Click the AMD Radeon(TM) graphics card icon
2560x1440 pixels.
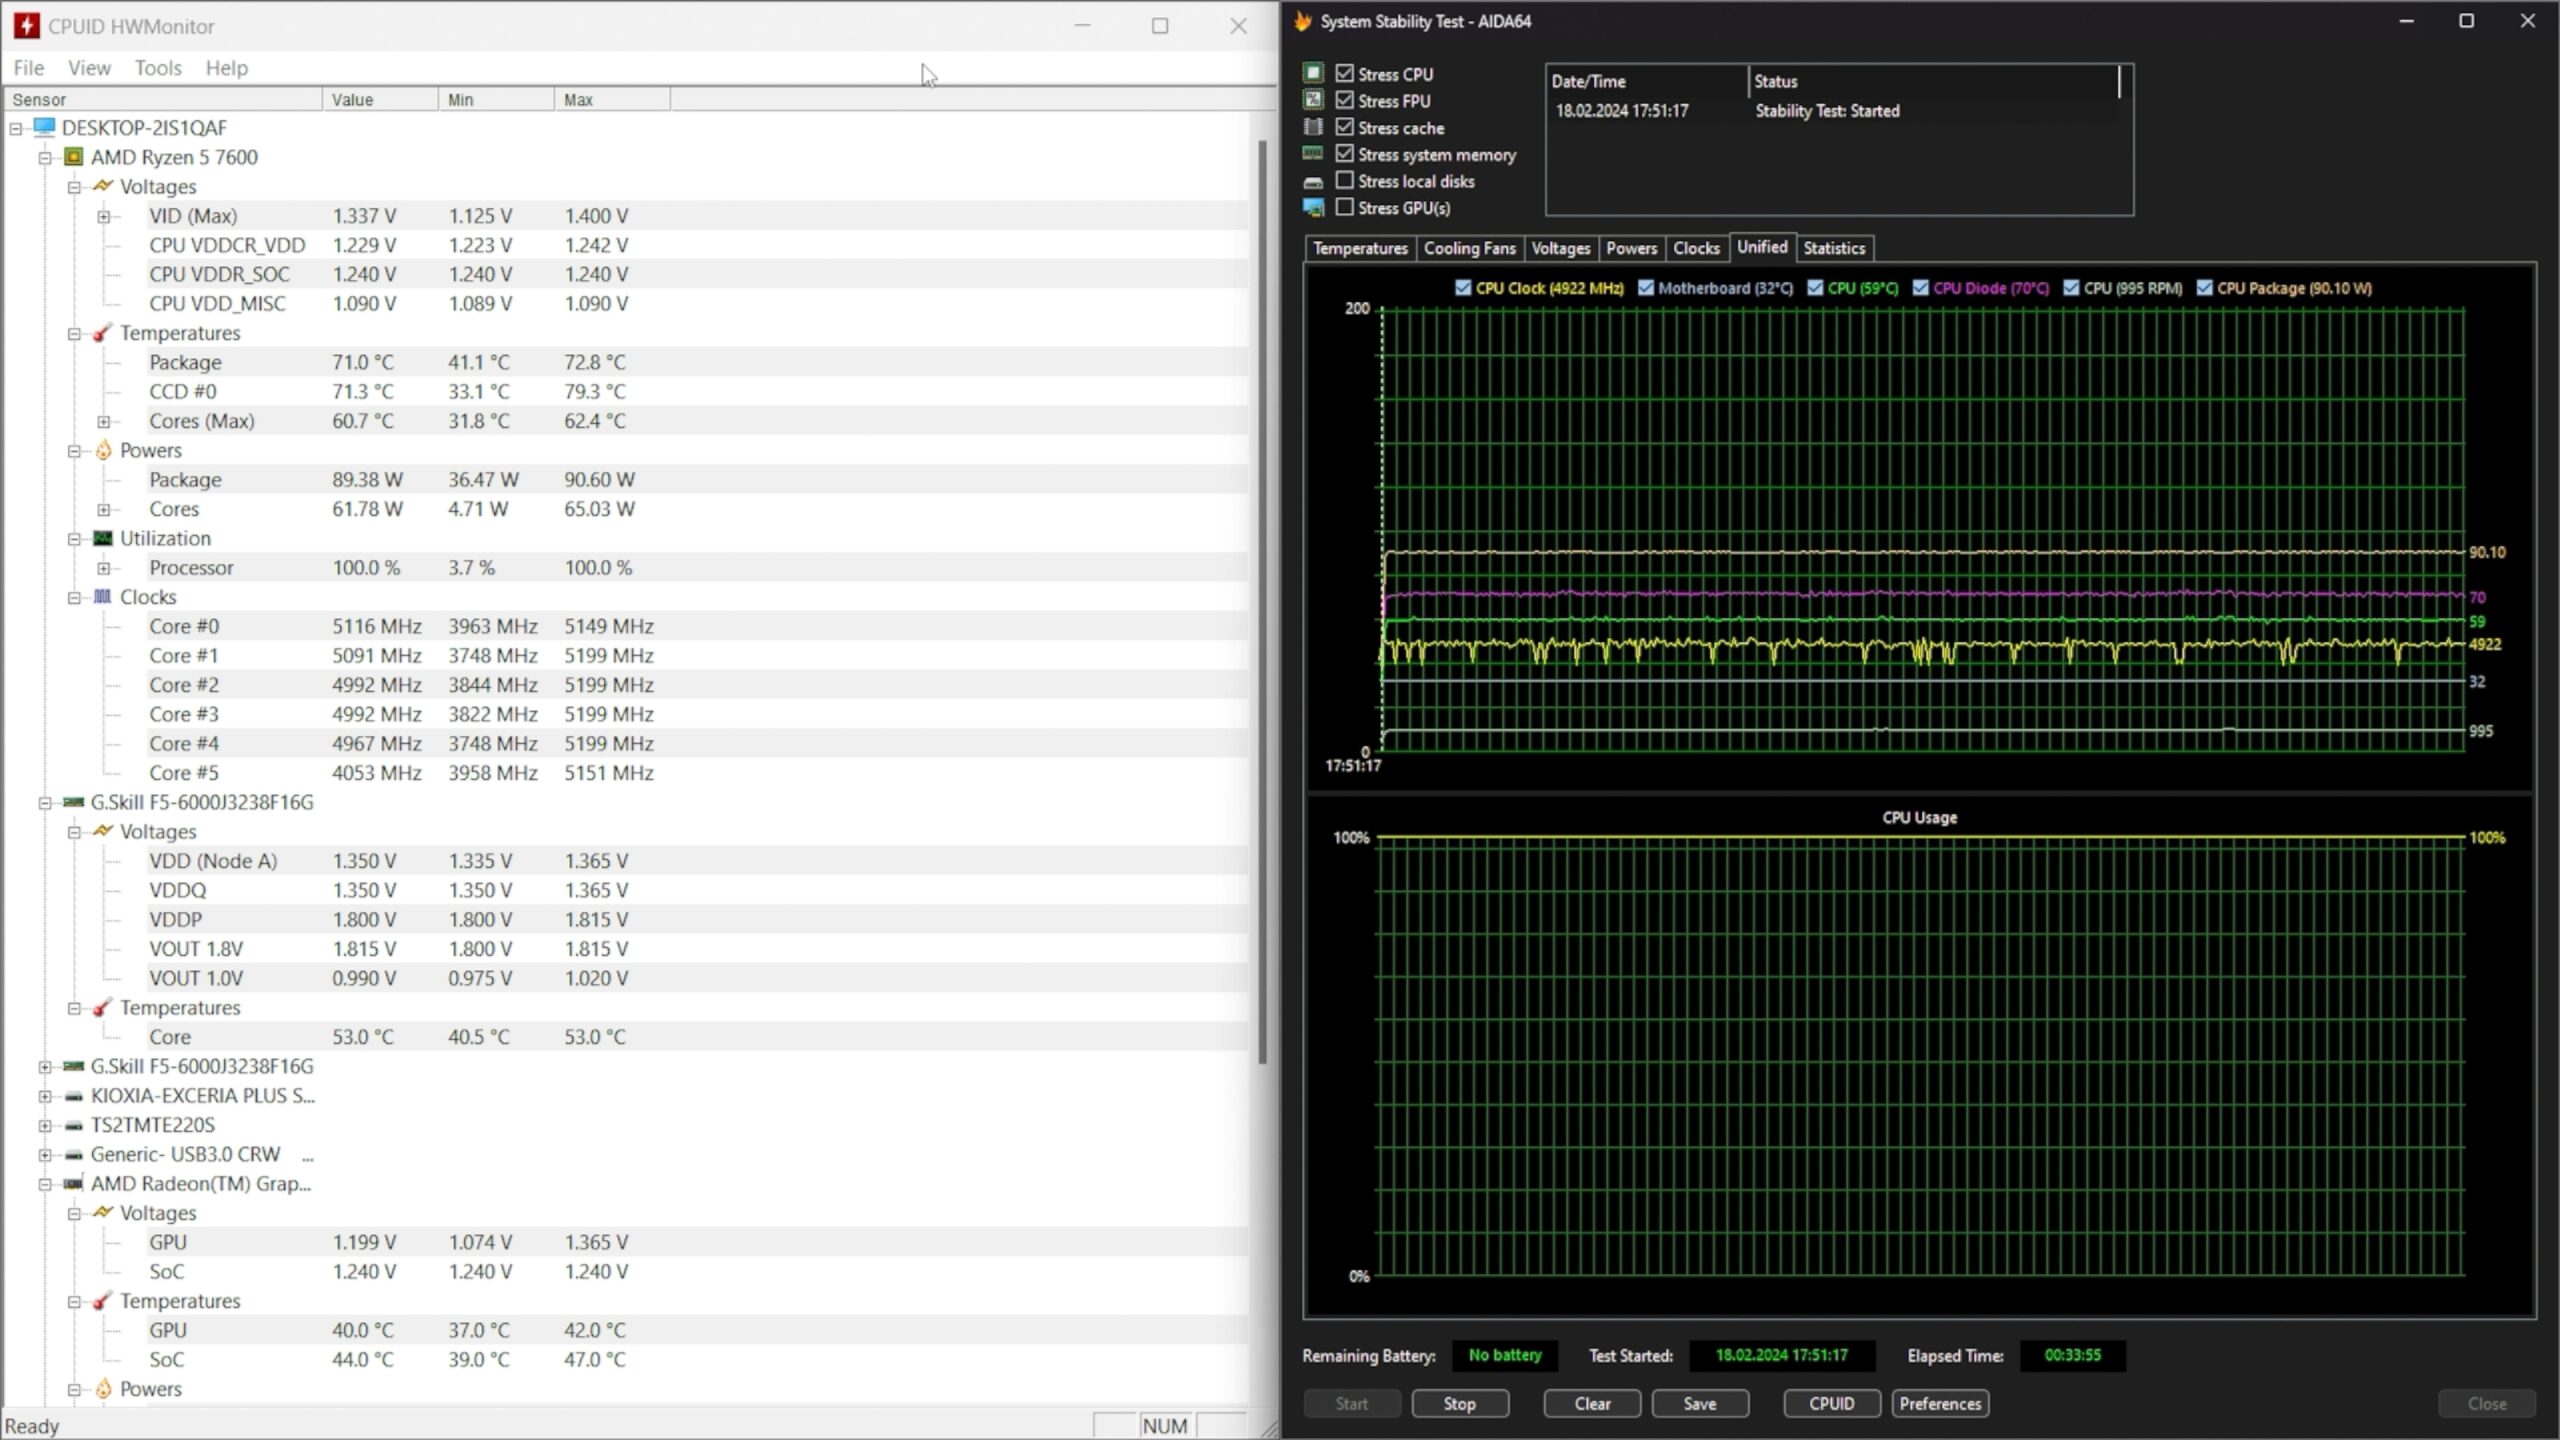tap(74, 1184)
